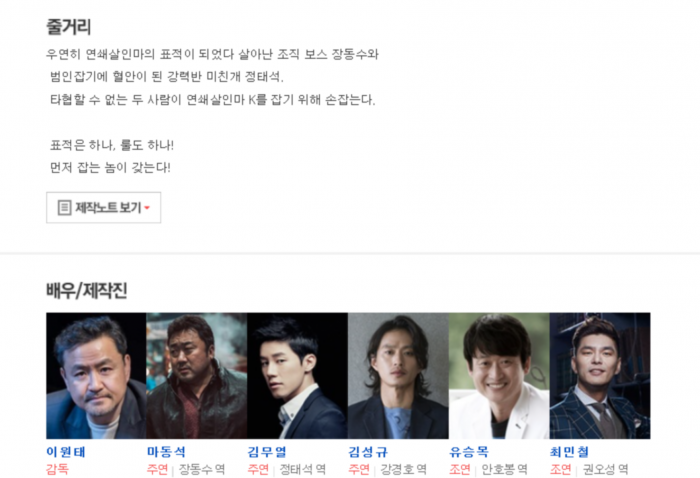Click the 장동수 역 role text

click(x=202, y=469)
